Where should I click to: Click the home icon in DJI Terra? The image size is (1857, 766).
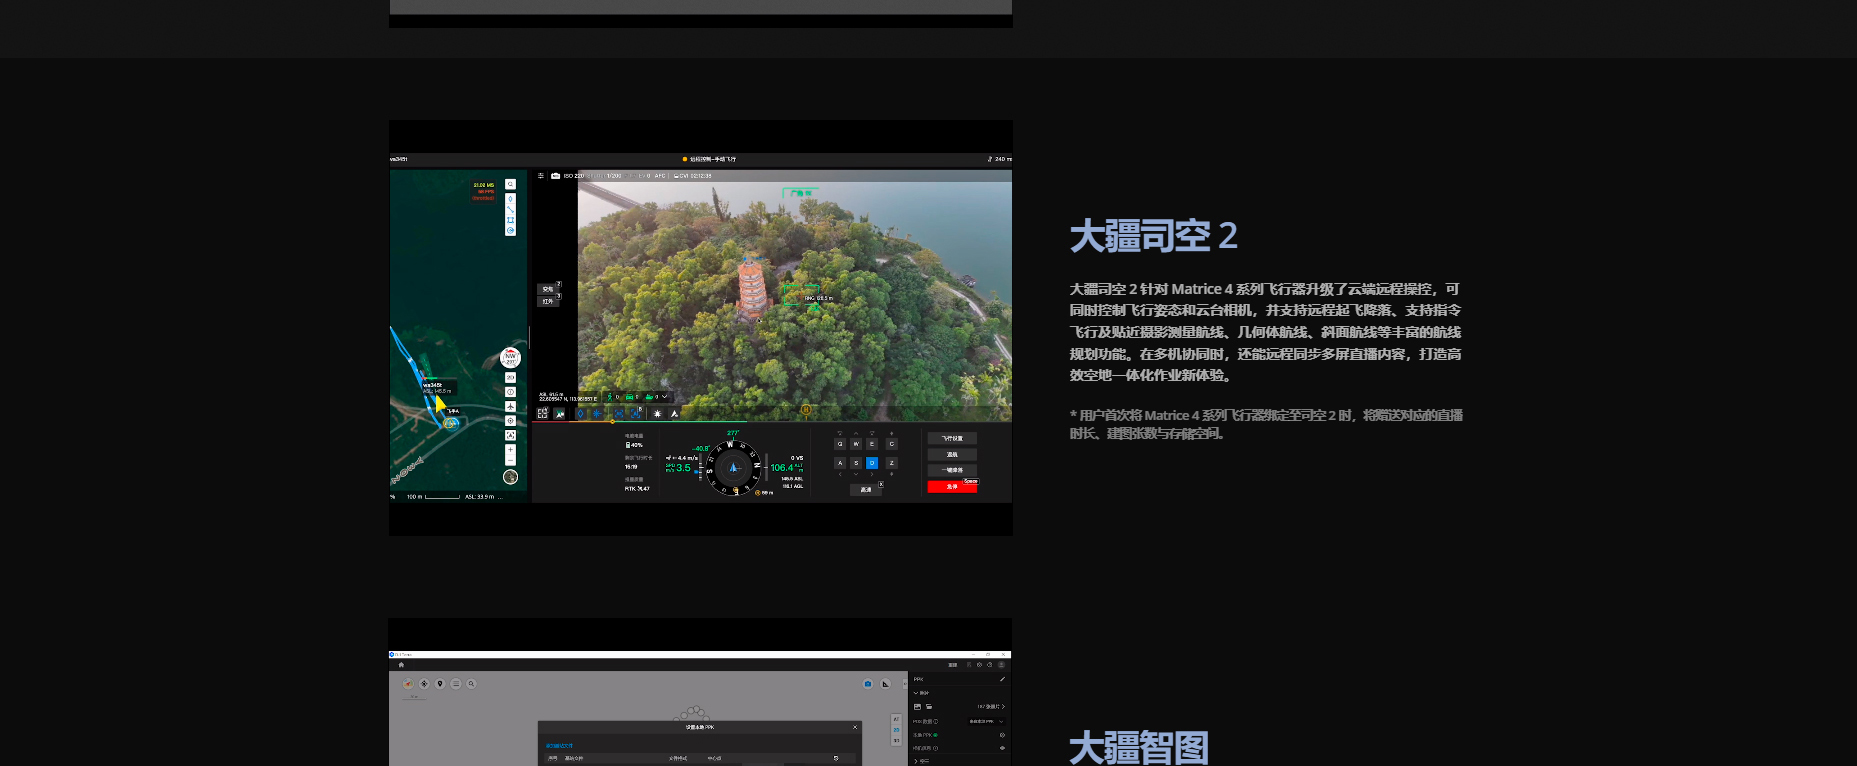coord(401,665)
